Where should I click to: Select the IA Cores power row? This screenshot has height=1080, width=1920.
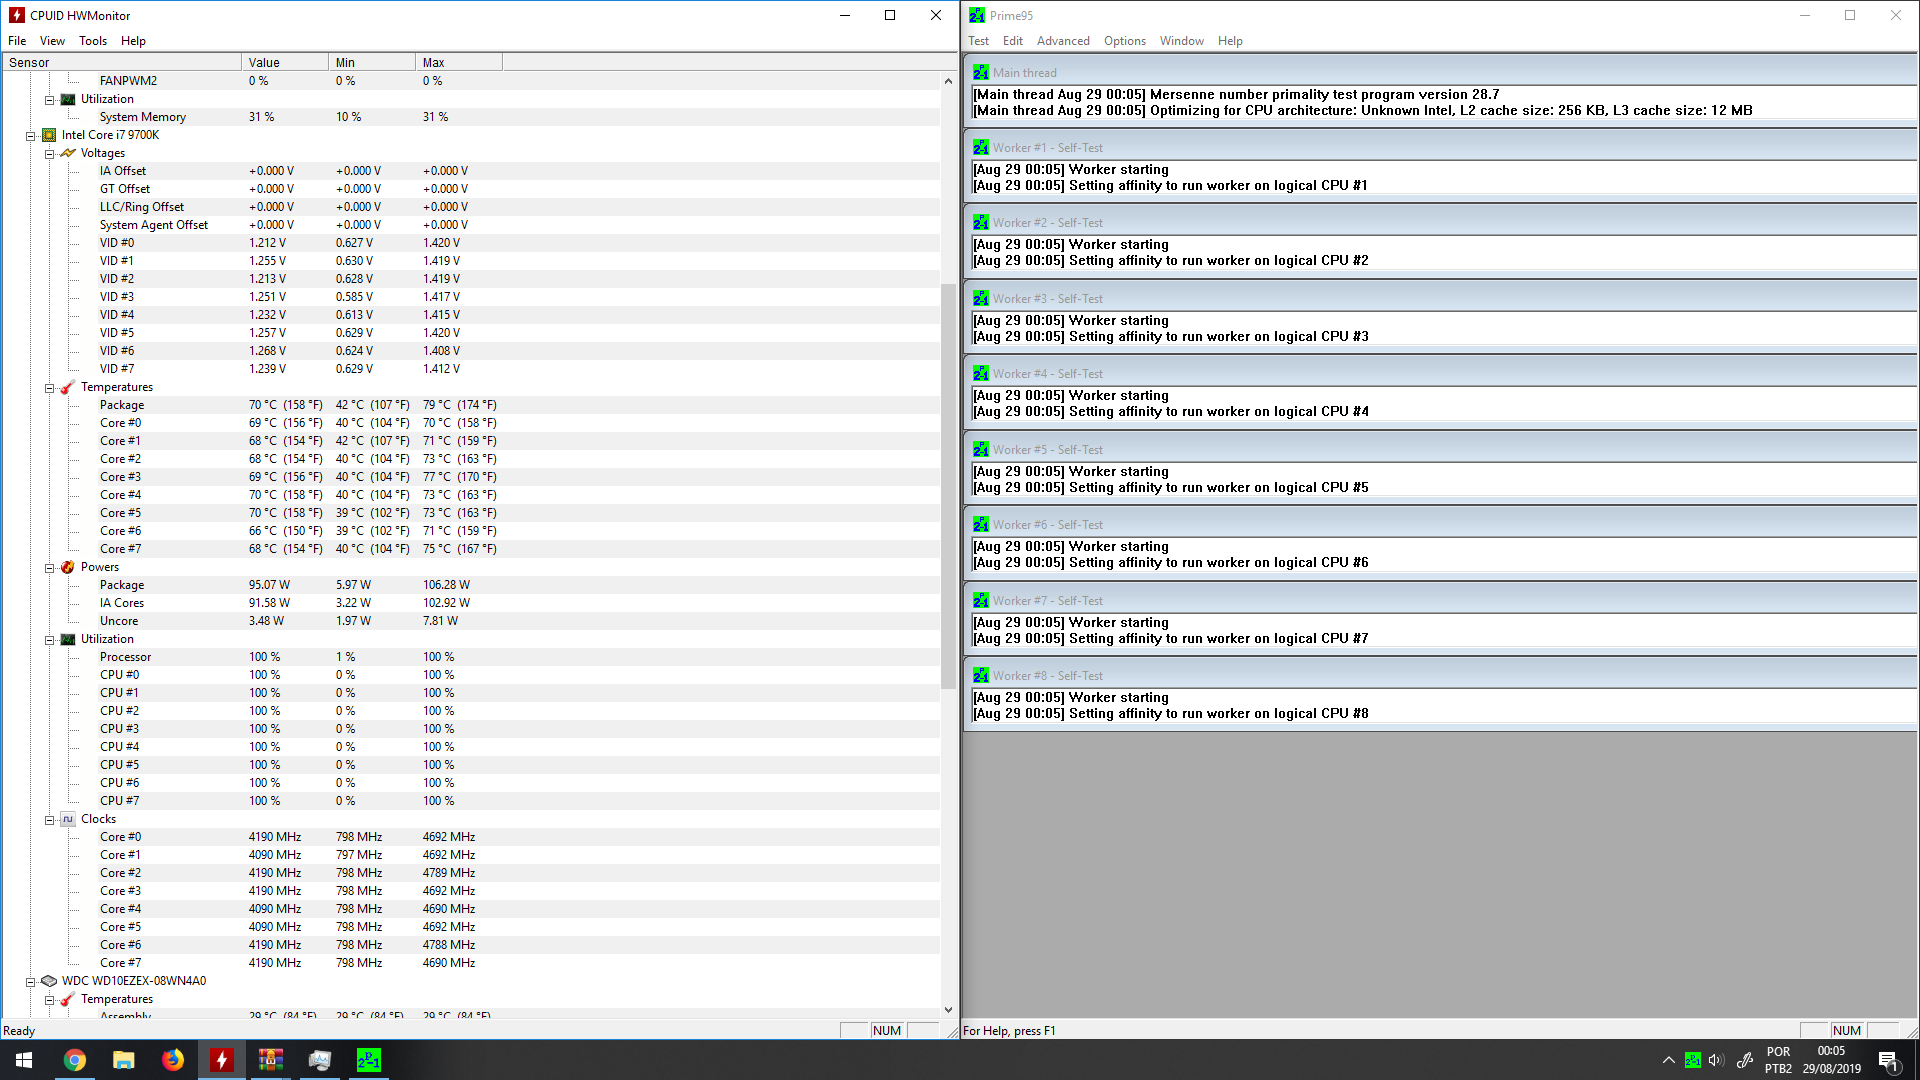(470, 603)
